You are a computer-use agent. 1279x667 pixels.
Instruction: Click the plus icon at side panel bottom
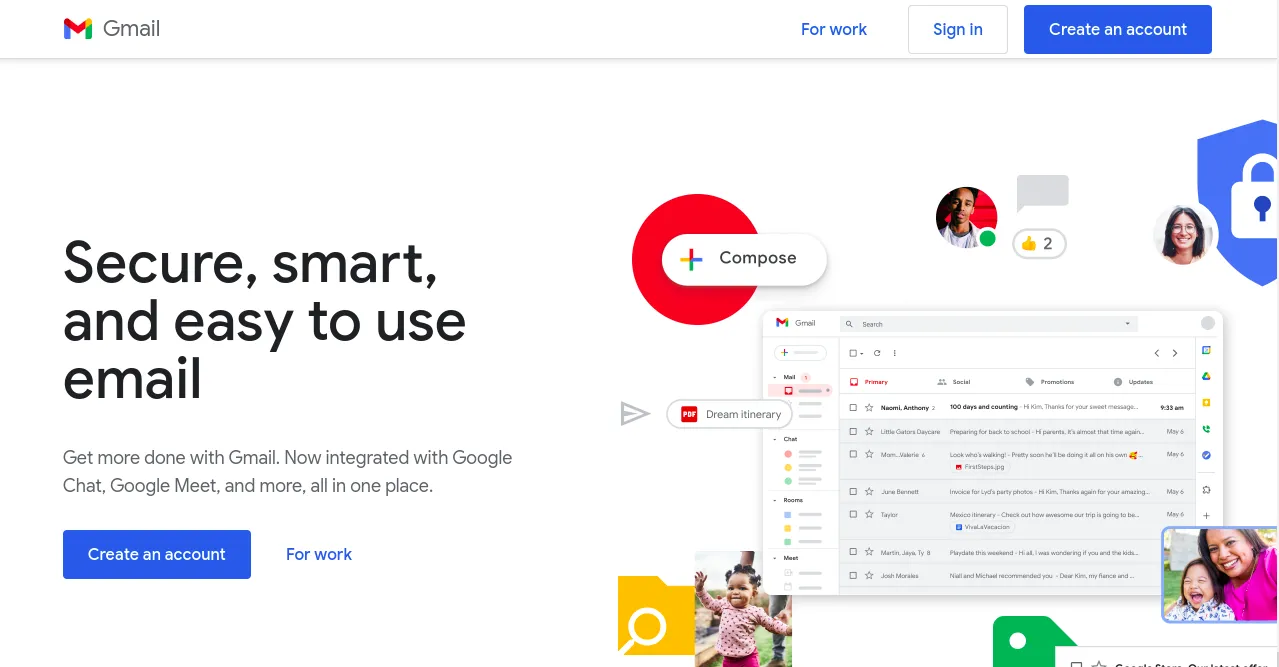(x=1206, y=516)
